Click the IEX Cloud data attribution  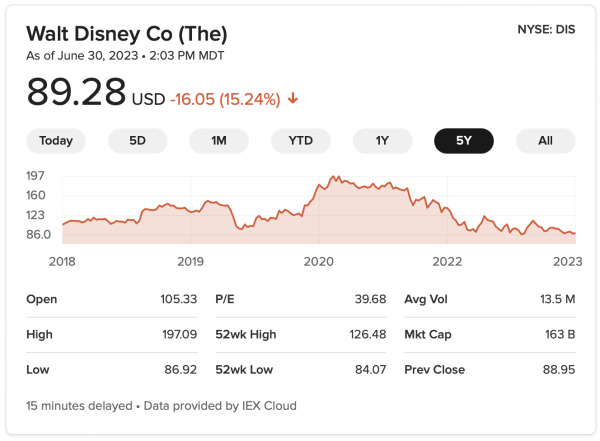point(266,406)
